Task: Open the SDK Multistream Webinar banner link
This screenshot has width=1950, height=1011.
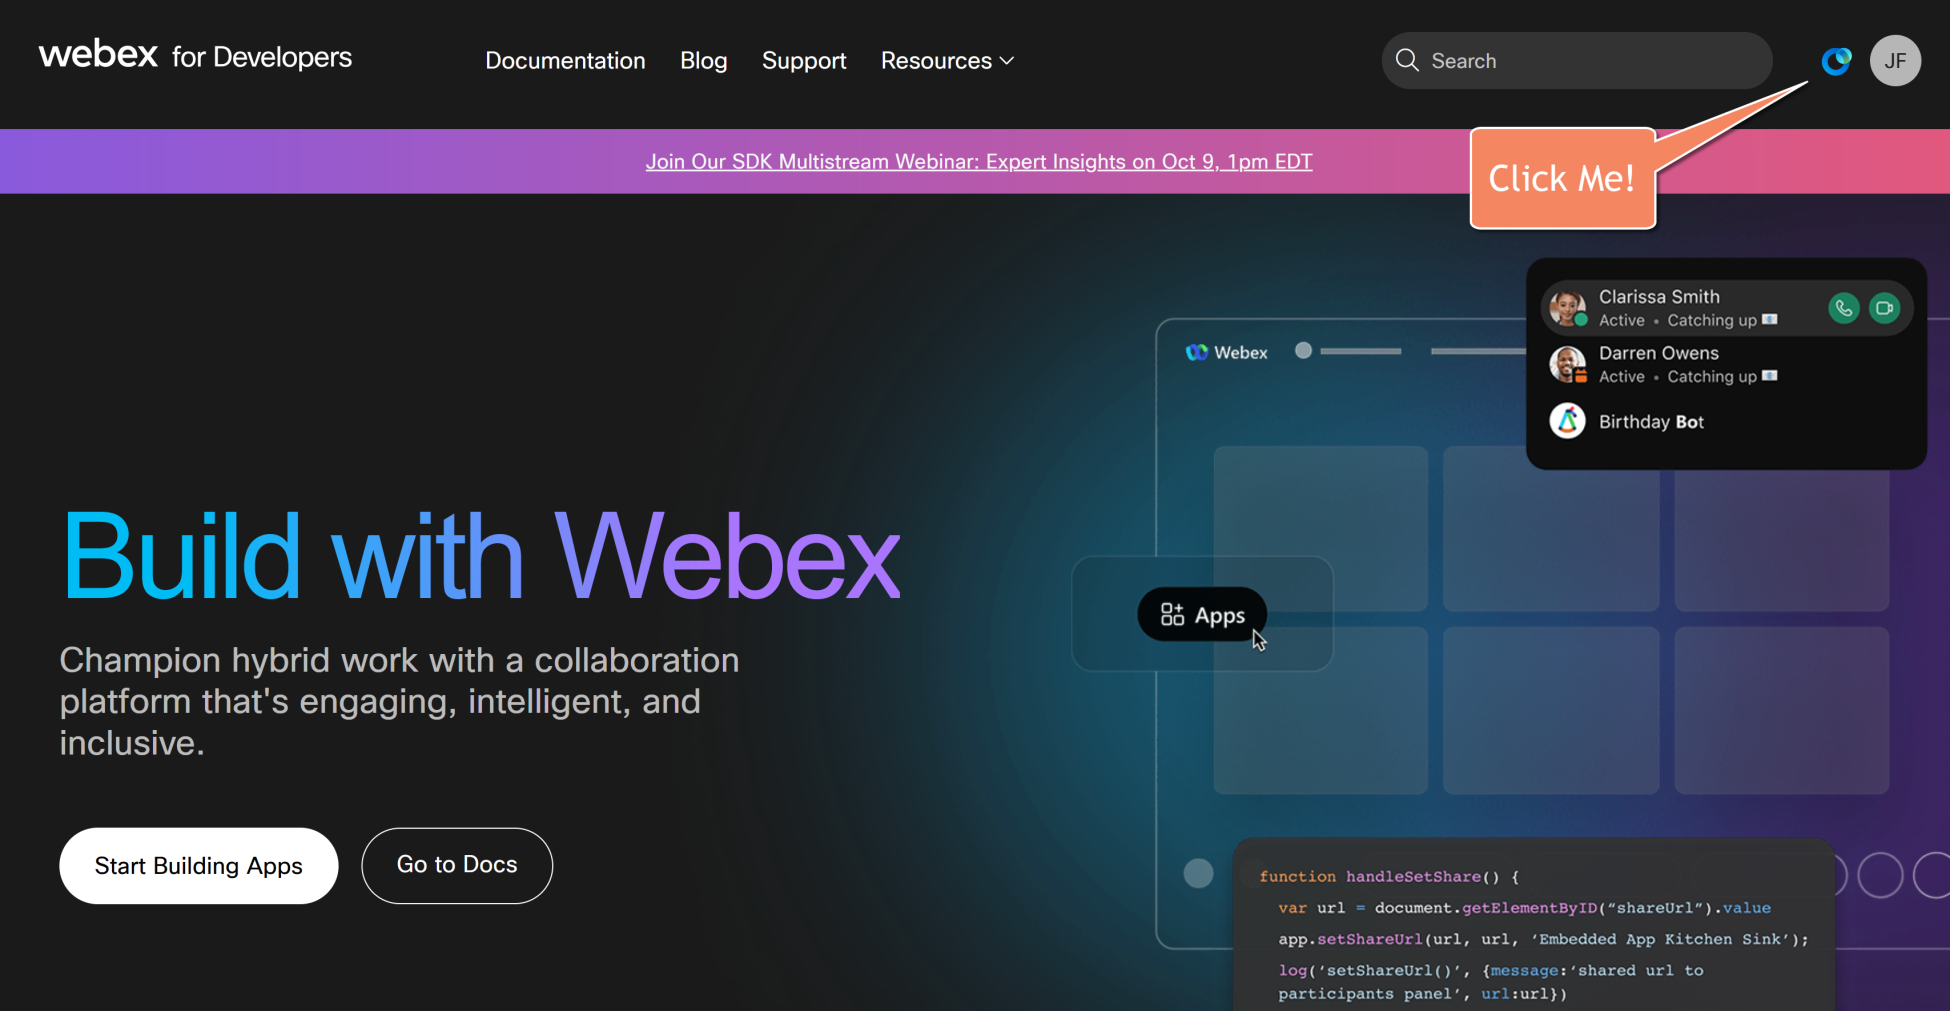Action: pyautogui.click(x=979, y=162)
